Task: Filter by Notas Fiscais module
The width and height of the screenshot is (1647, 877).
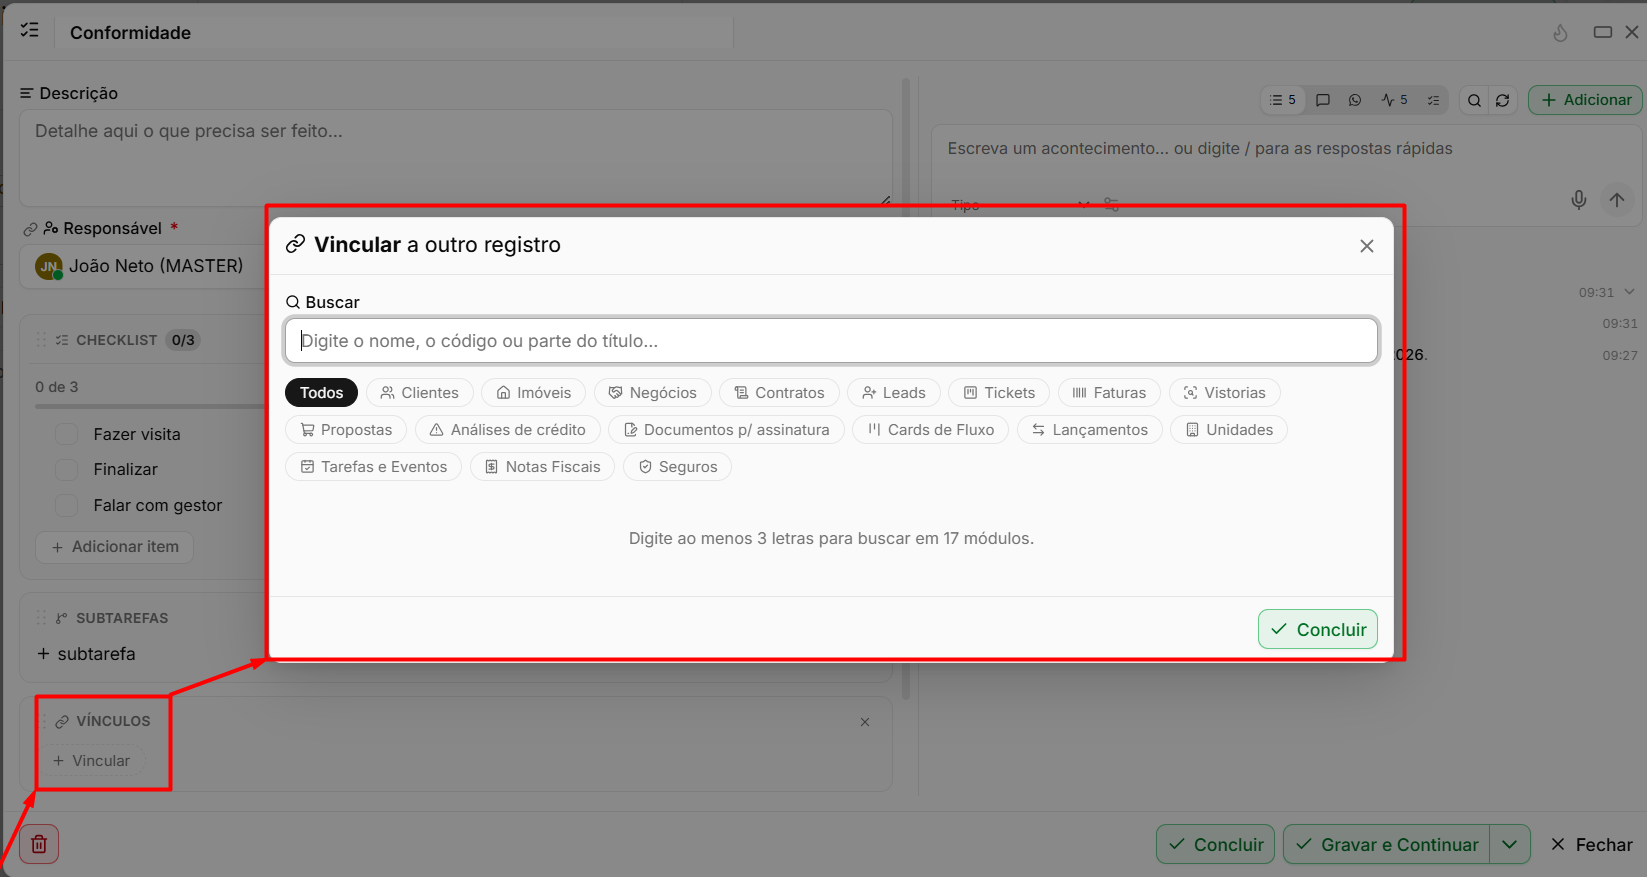Action: click(x=542, y=467)
